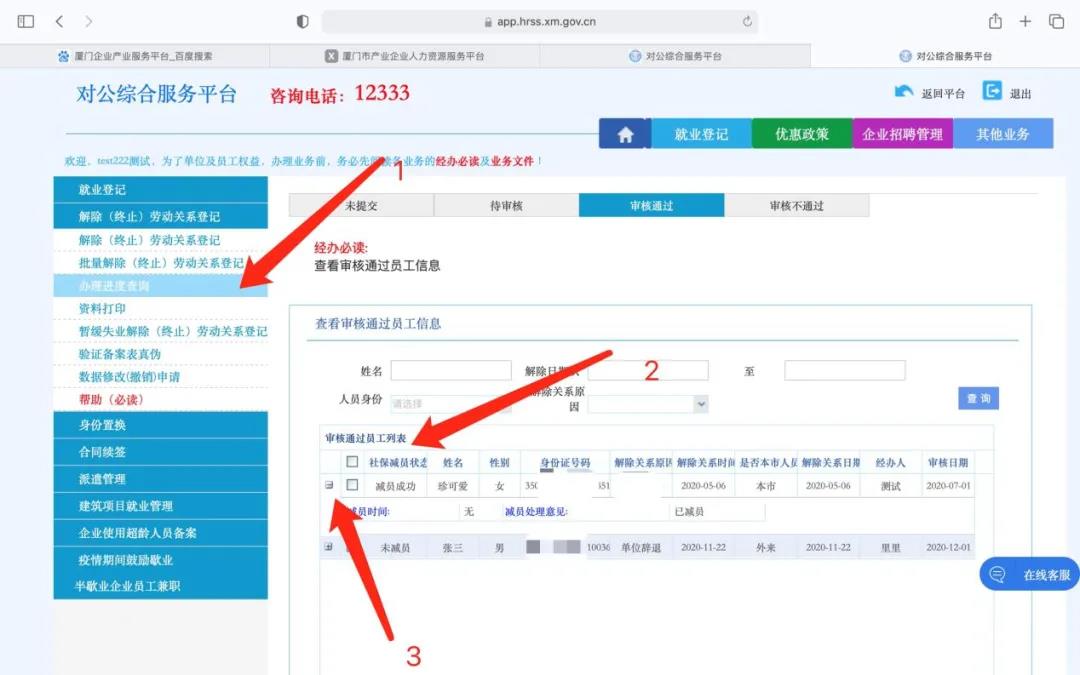Click the home icon in navigation bar
This screenshot has height=675, width=1080.
(625, 135)
